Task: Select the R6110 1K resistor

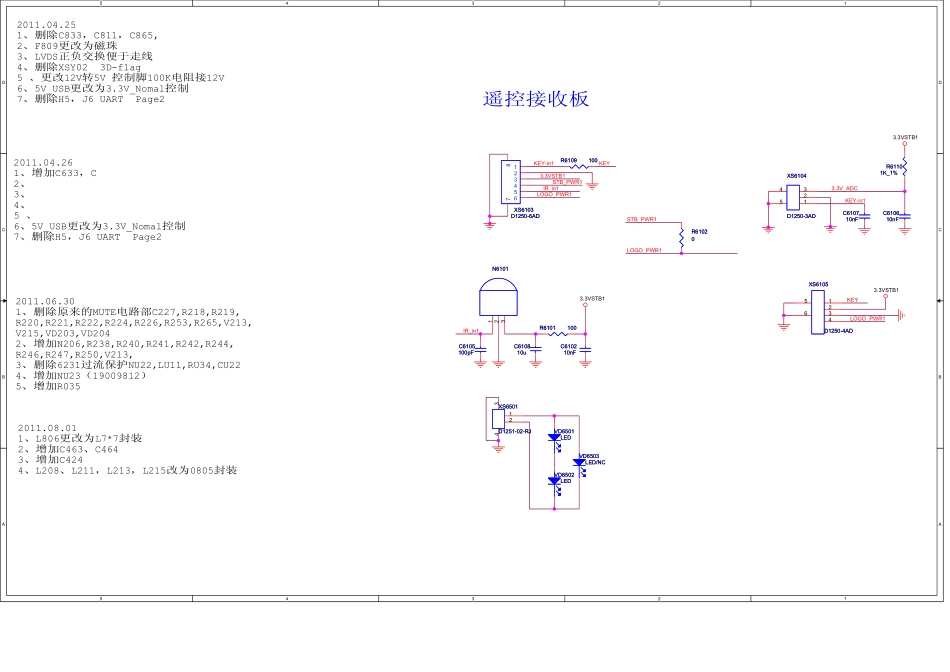Action: tap(904, 167)
